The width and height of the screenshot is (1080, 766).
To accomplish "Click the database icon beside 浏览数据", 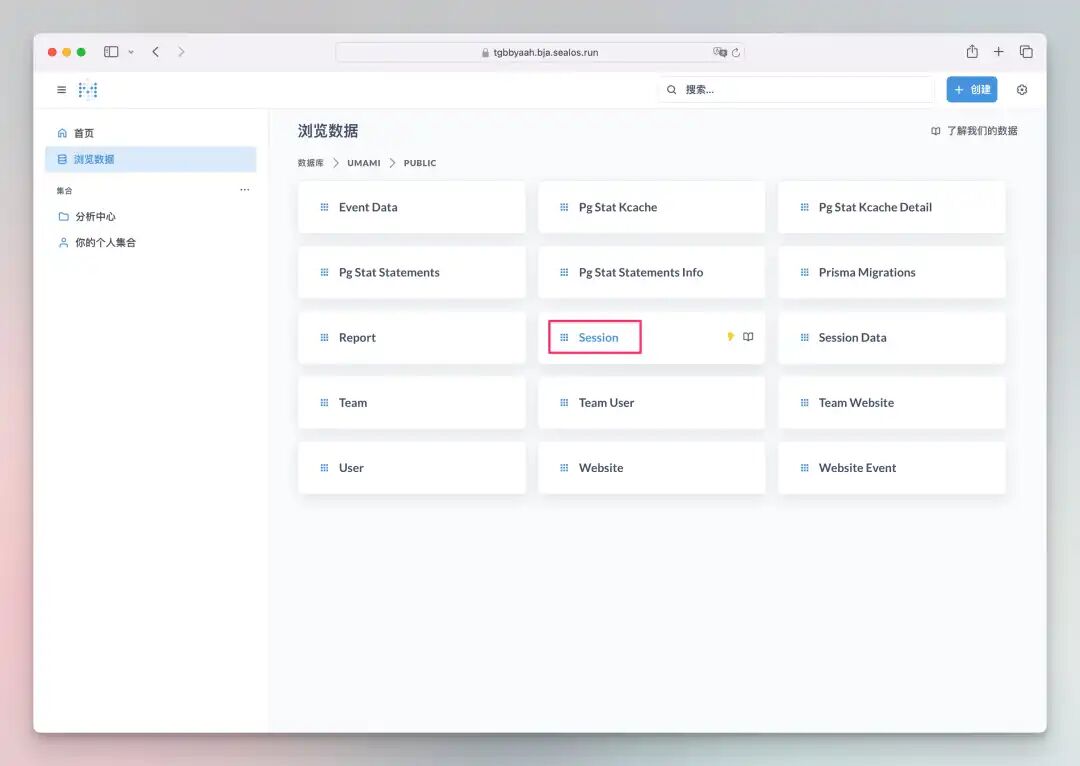I will coord(62,159).
